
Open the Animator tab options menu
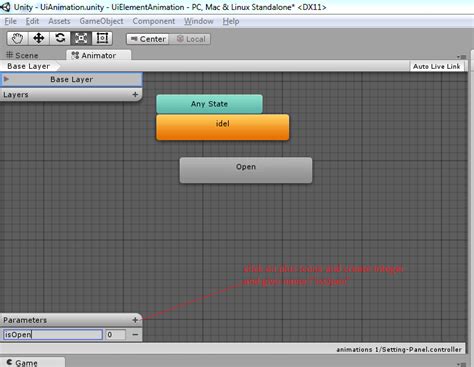462,57
